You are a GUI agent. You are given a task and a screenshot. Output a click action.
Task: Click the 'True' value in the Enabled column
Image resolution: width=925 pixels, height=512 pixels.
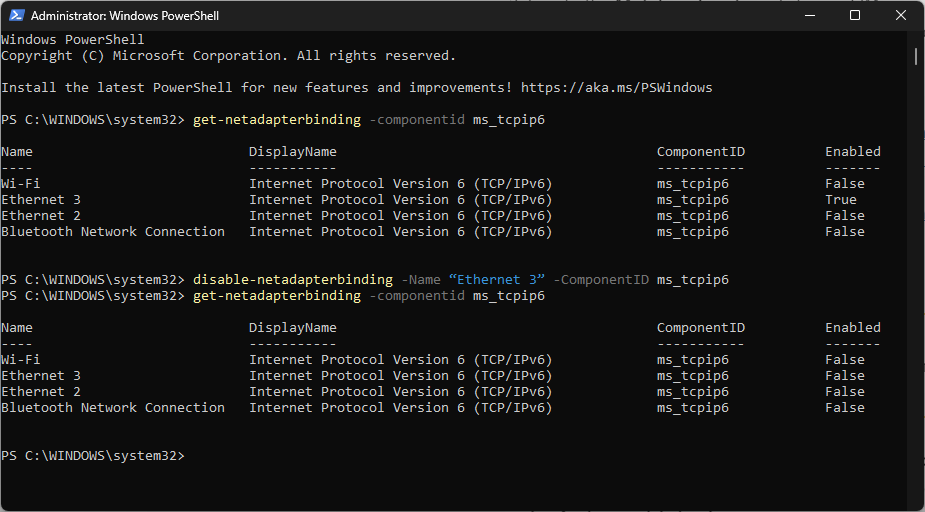(x=841, y=200)
